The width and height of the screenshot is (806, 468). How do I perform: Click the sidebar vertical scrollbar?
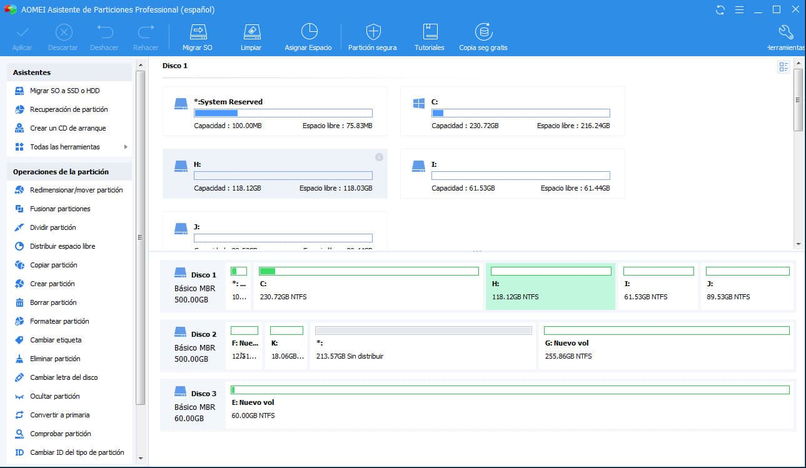(140, 237)
